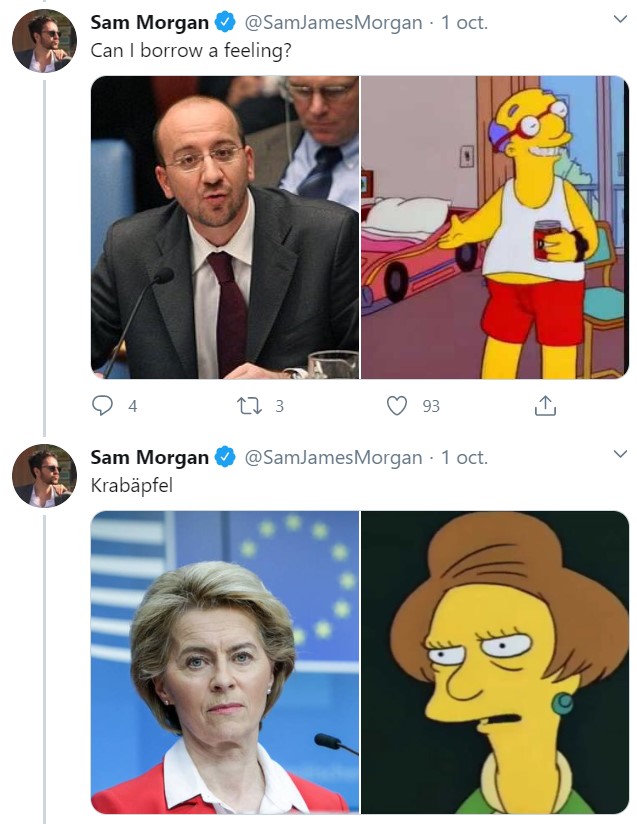The width and height of the screenshot is (637, 824).
Task: Click the reply icon on the first tweet
Action: coord(102,406)
